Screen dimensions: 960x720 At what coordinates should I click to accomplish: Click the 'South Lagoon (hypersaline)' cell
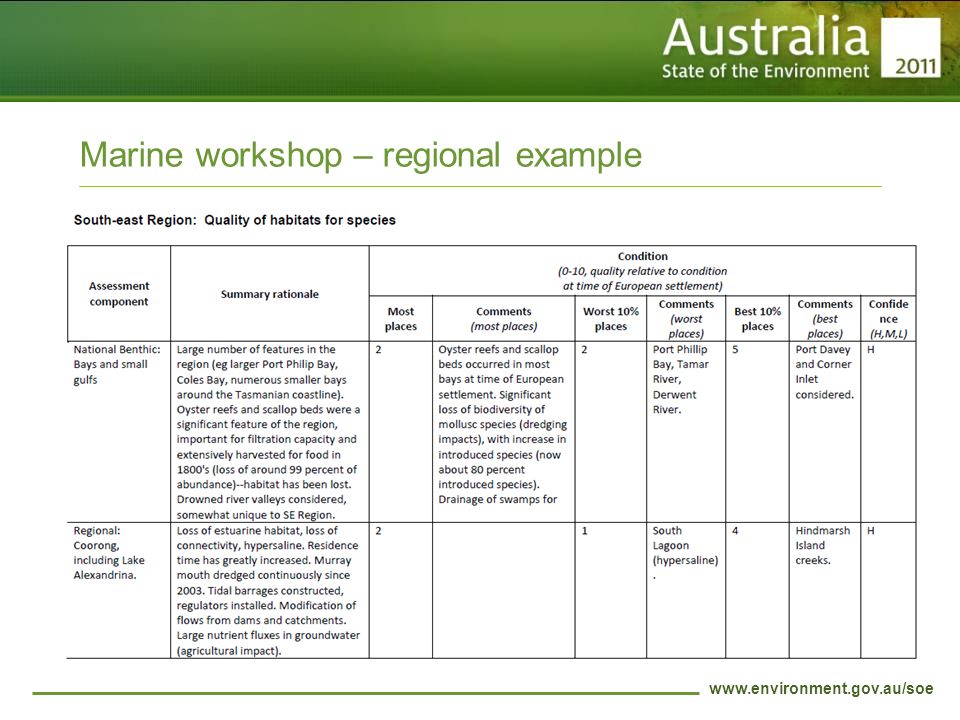[x=686, y=590]
